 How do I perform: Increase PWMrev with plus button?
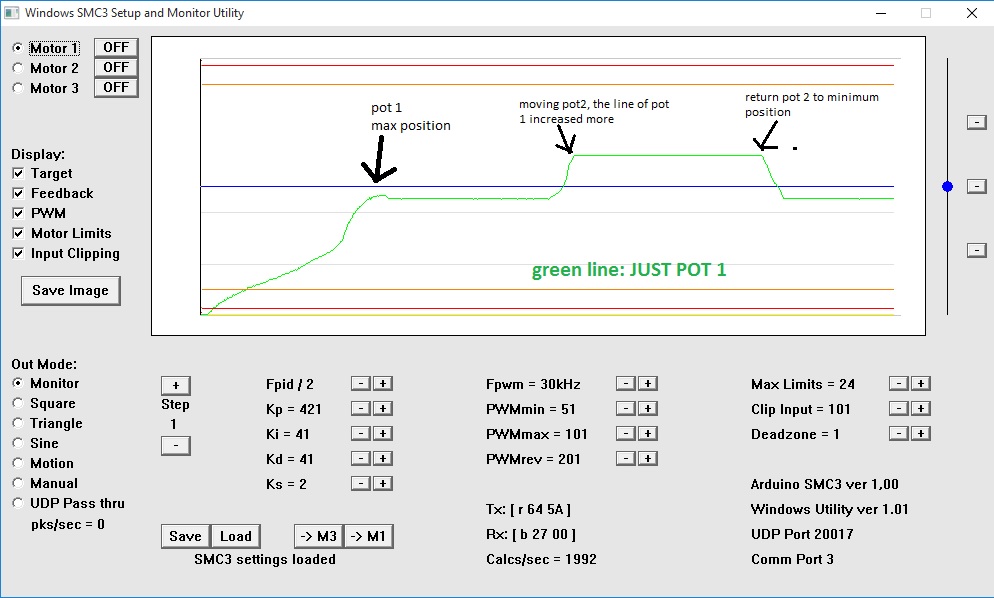[648, 458]
